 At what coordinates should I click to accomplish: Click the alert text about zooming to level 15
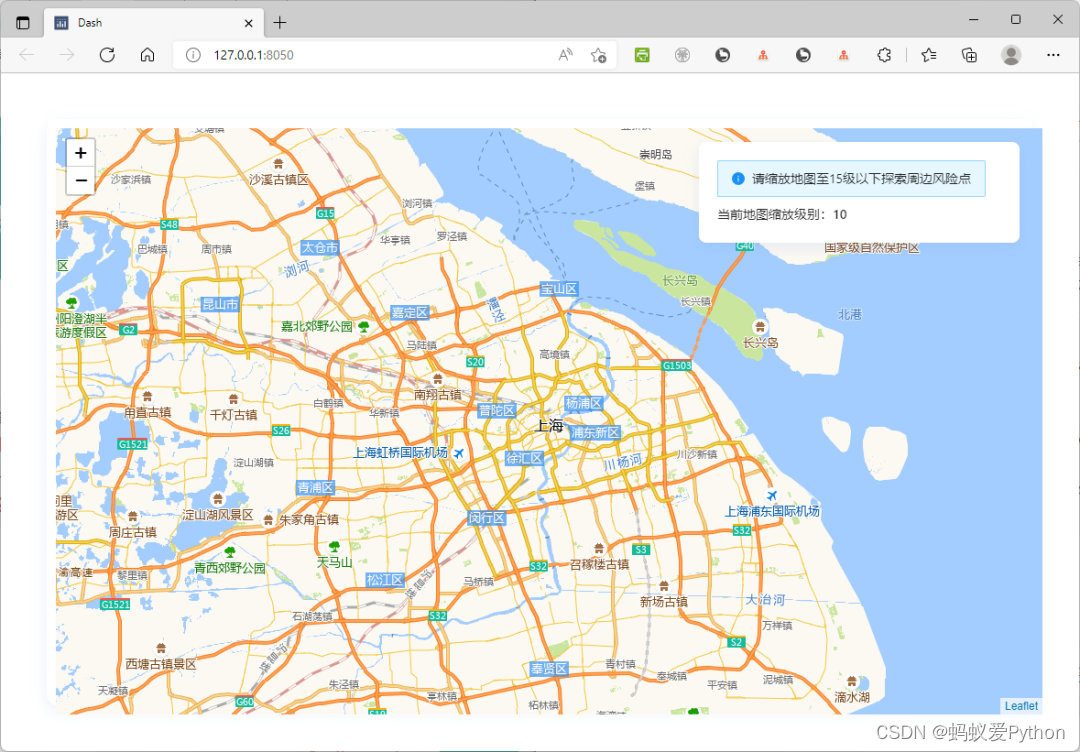click(862, 178)
